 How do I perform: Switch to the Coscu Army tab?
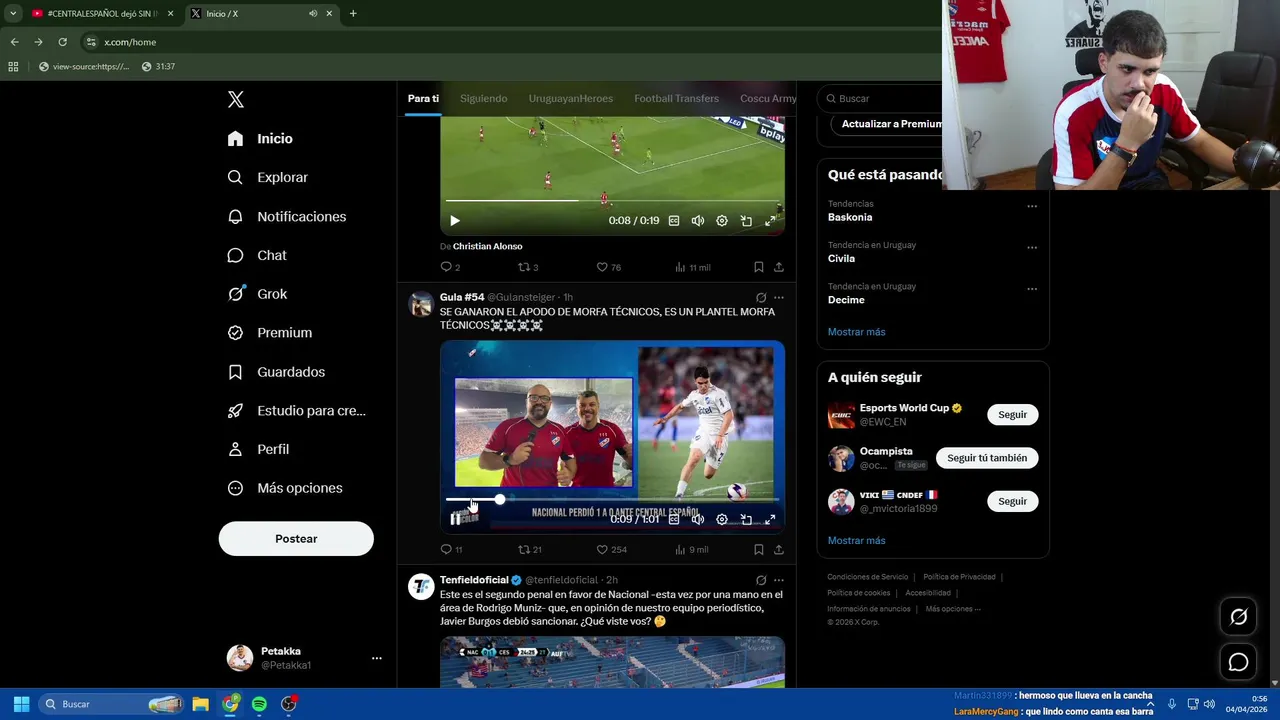768,98
